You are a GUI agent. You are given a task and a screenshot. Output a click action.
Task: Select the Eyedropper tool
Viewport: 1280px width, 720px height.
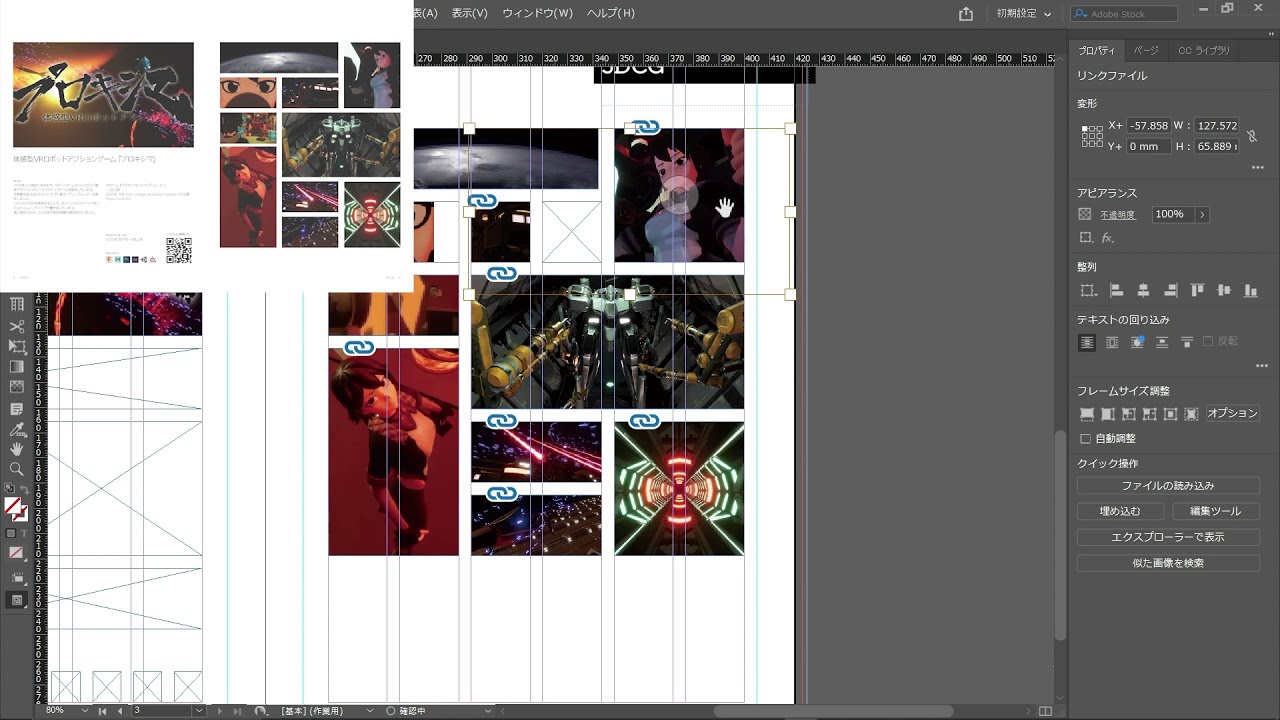(x=17, y=429)
